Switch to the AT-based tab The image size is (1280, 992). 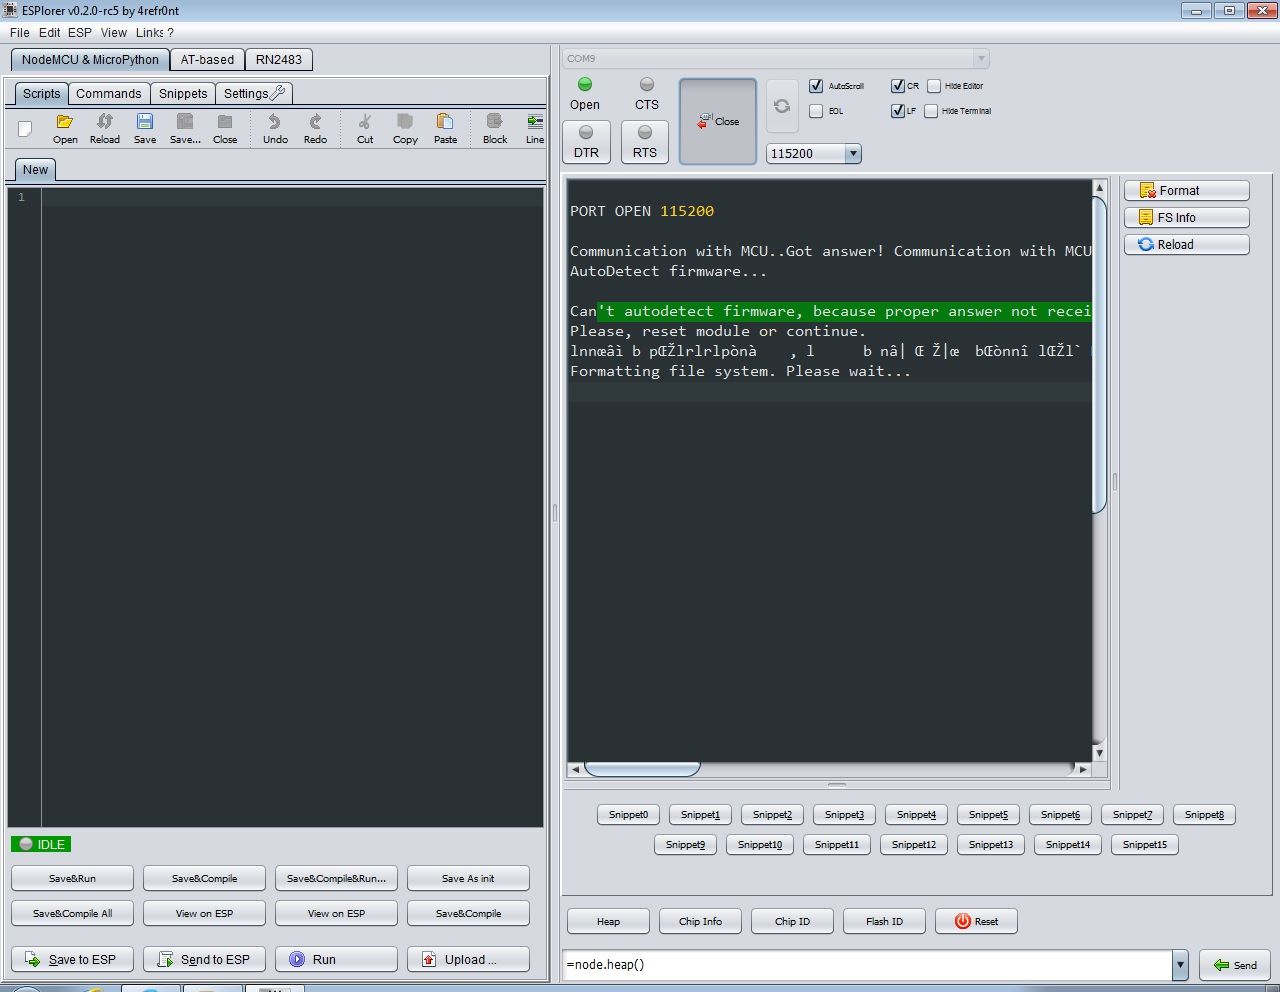(207, 59)
